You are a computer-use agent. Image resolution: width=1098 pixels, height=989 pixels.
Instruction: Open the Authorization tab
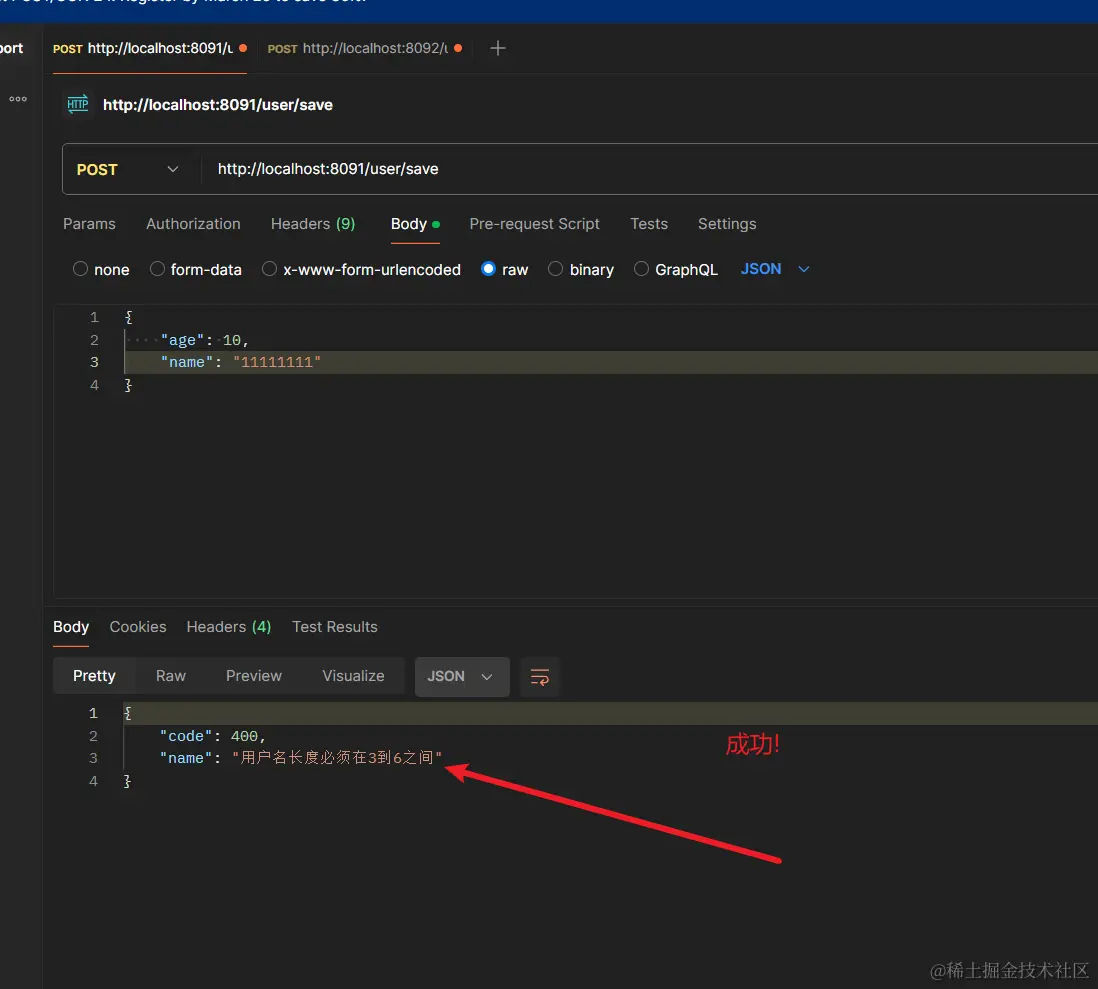(x=193, y=224)
